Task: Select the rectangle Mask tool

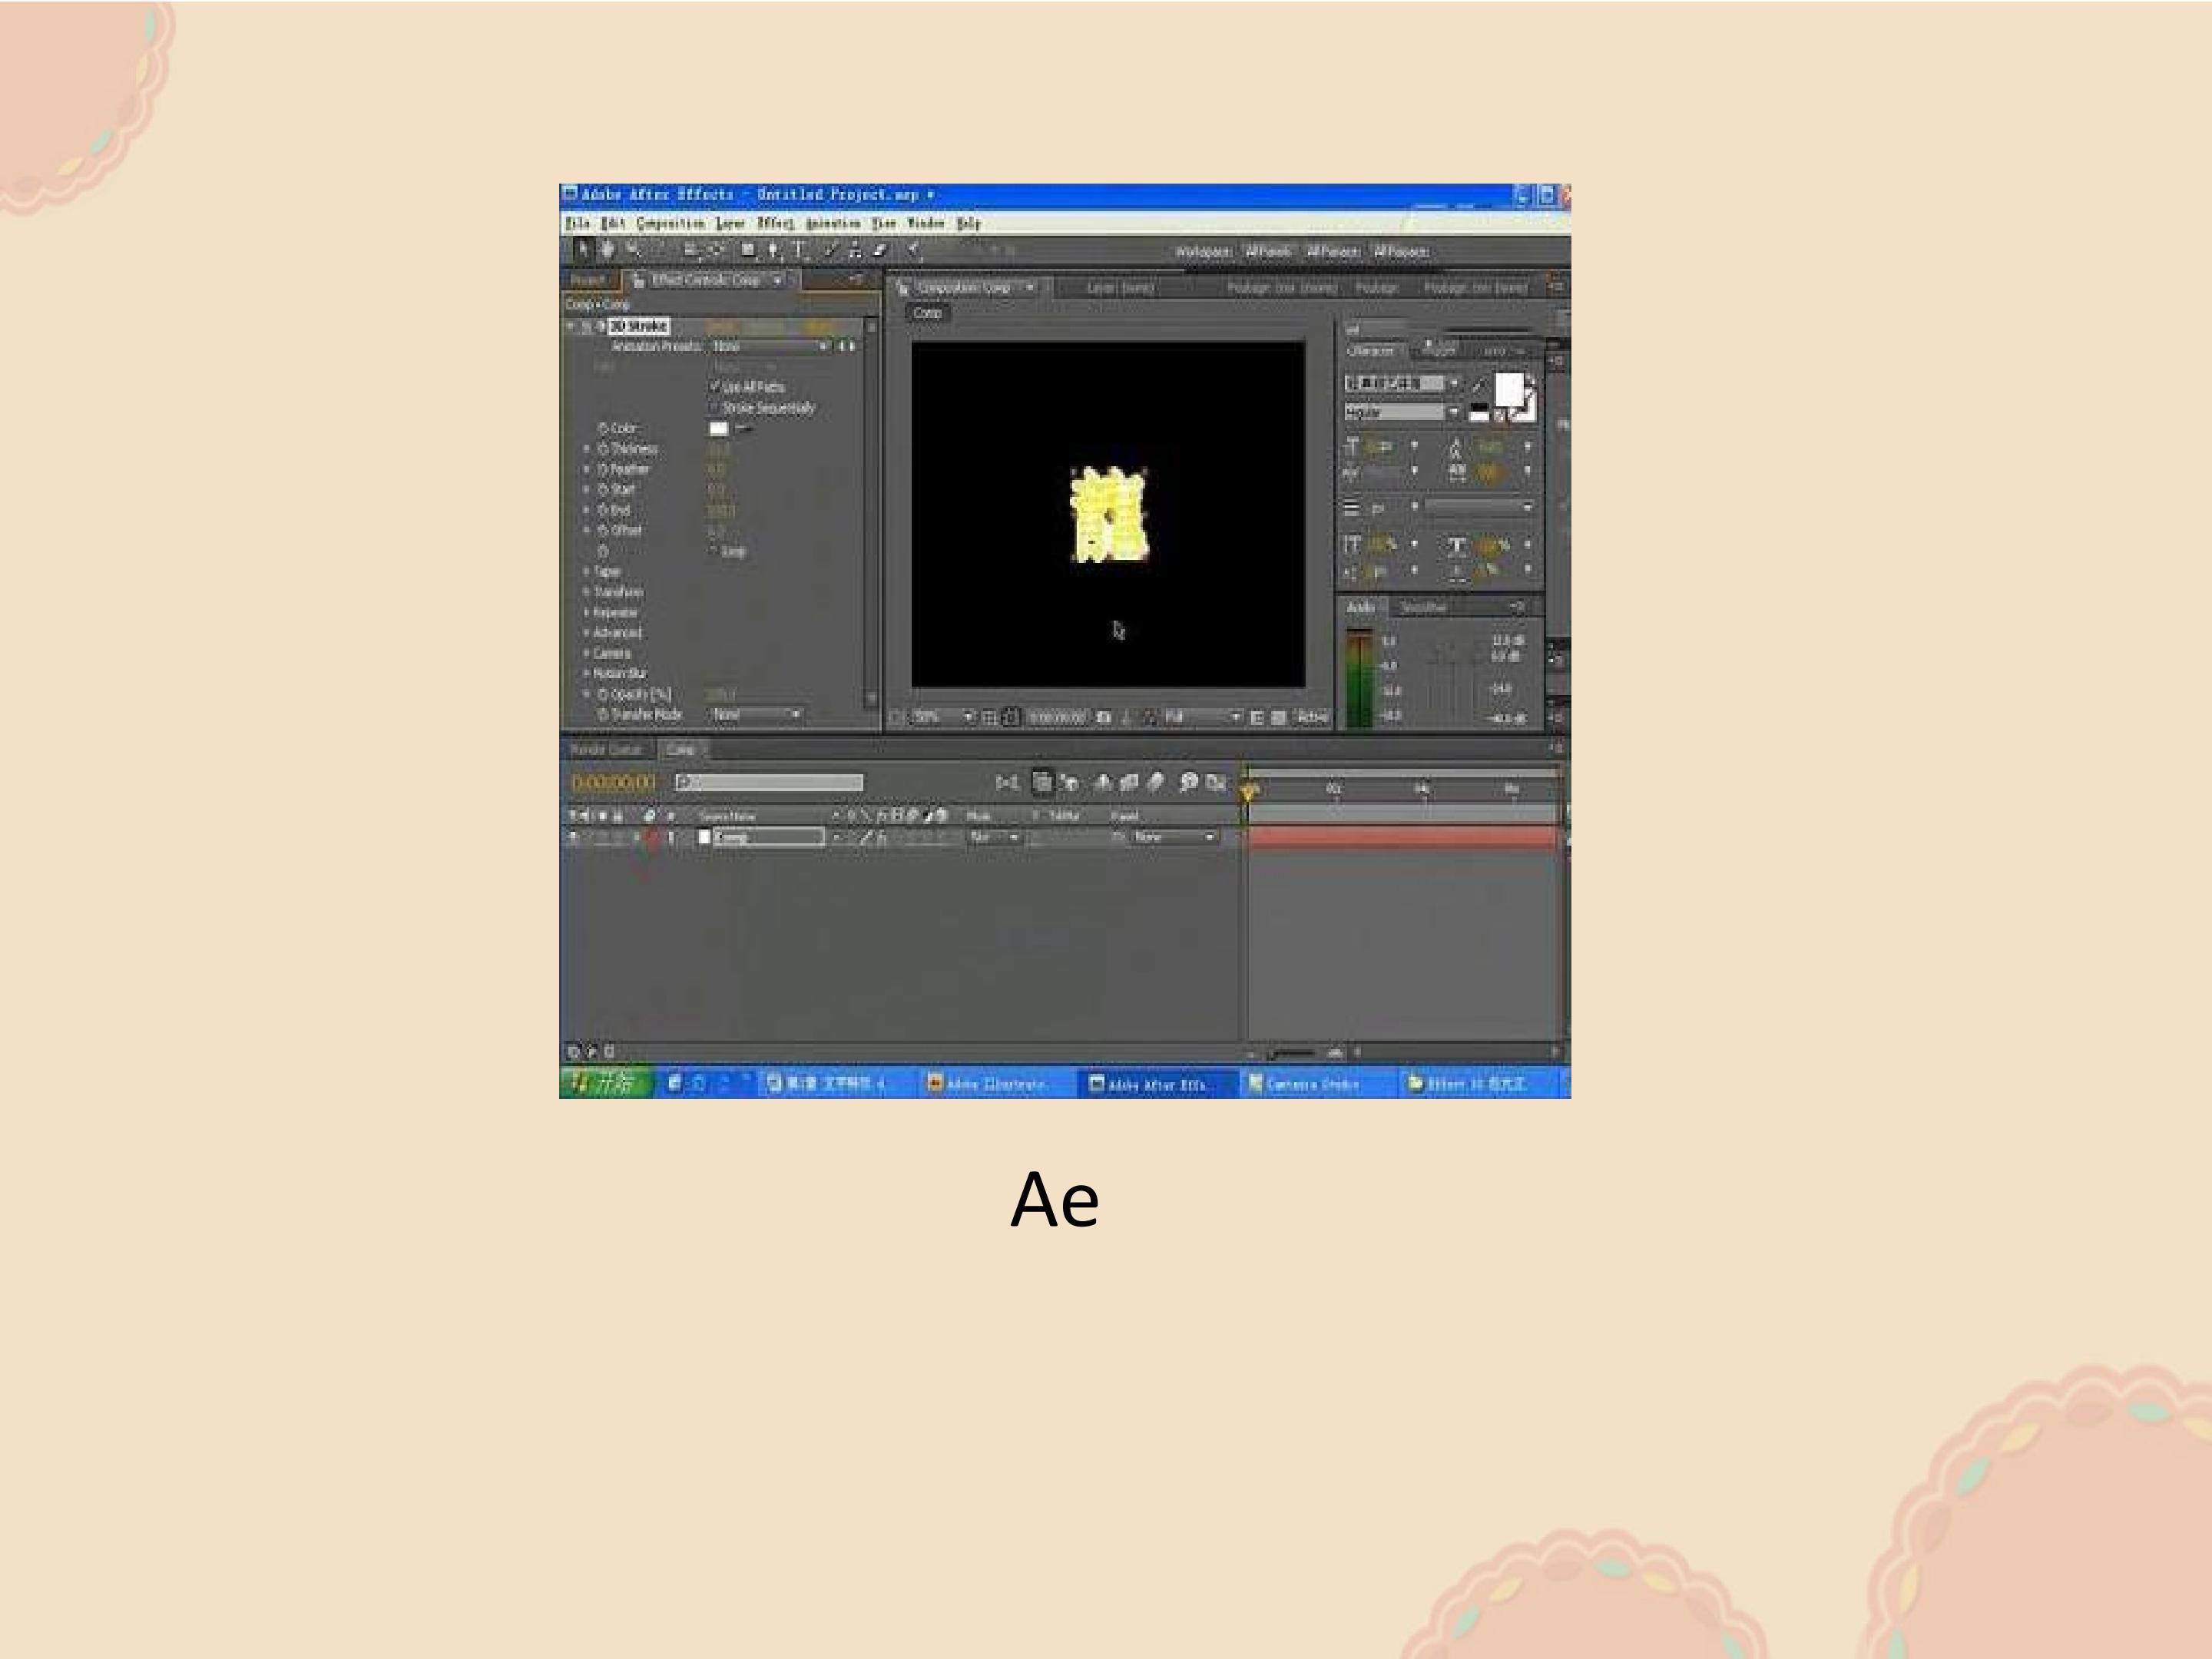Action: point(747,250)
